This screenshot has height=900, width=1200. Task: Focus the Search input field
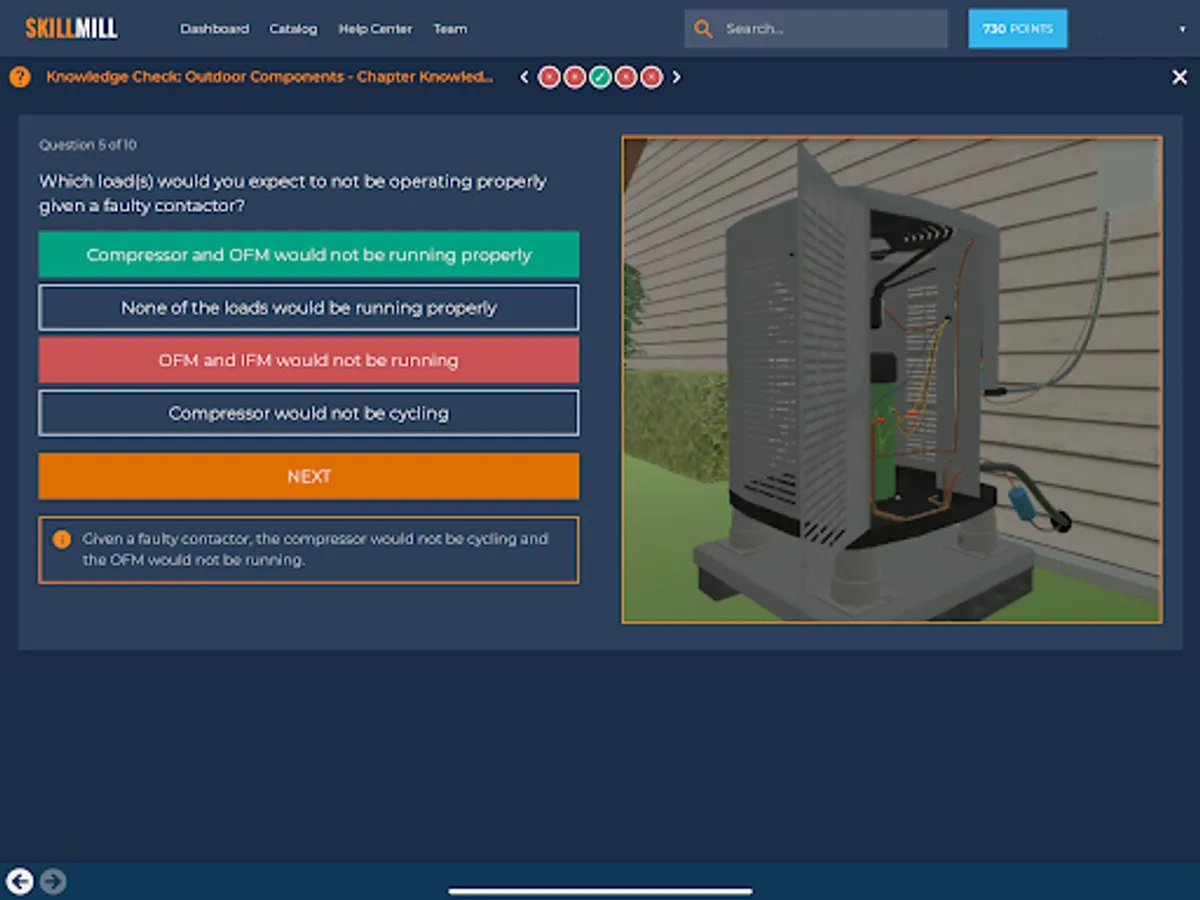816,29
